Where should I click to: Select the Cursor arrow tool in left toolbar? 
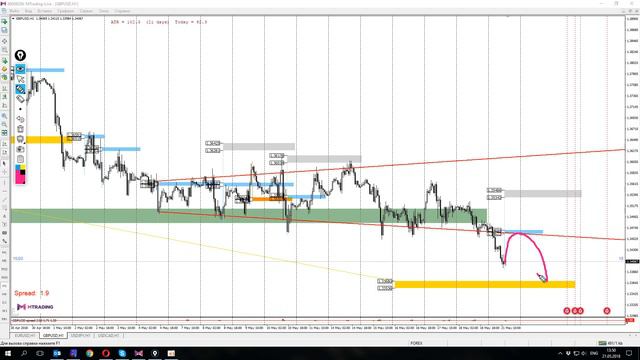(4, 163)
